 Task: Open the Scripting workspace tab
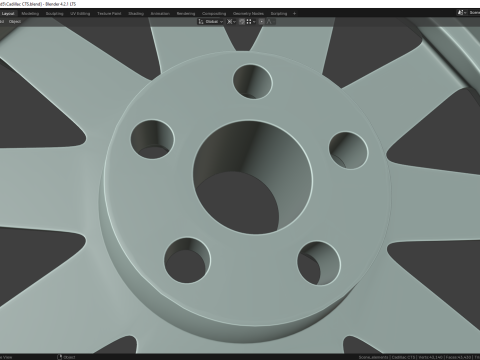click(279, 14)
